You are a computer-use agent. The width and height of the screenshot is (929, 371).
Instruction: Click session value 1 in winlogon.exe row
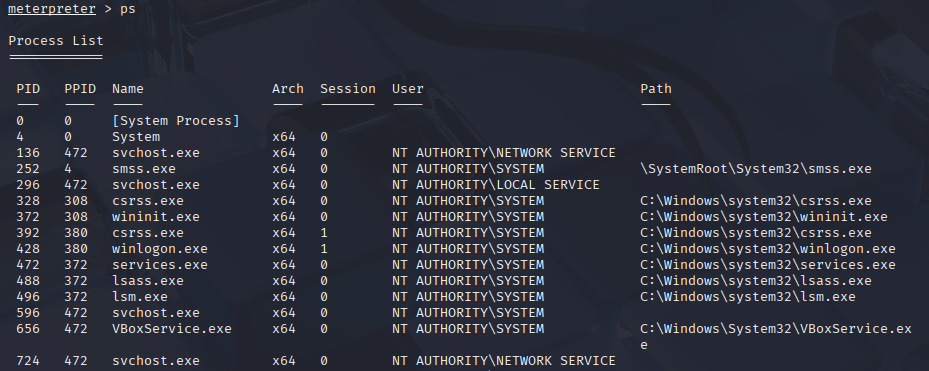point(324,249)
